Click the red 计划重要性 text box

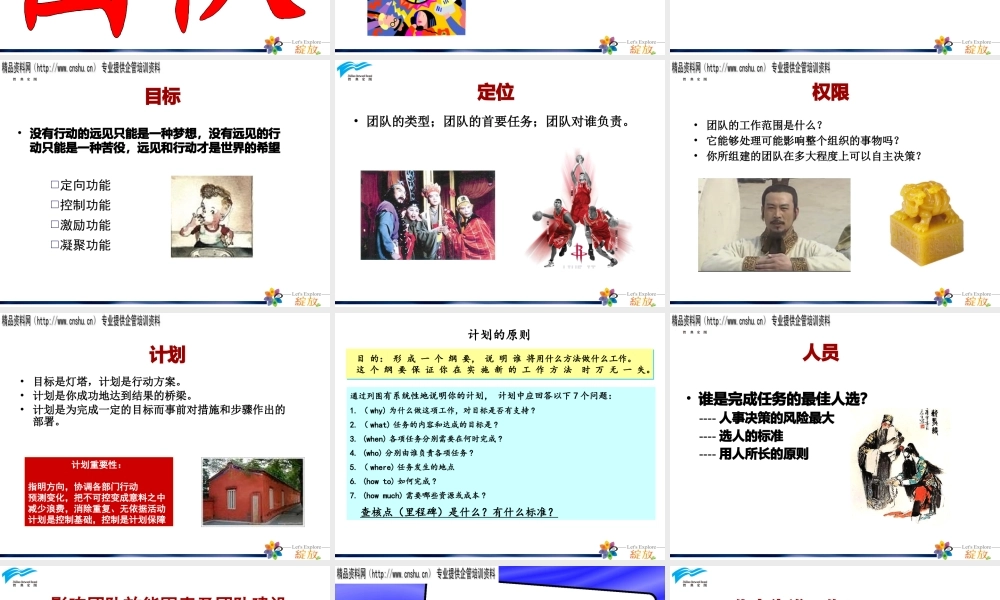tap(99, 491)
